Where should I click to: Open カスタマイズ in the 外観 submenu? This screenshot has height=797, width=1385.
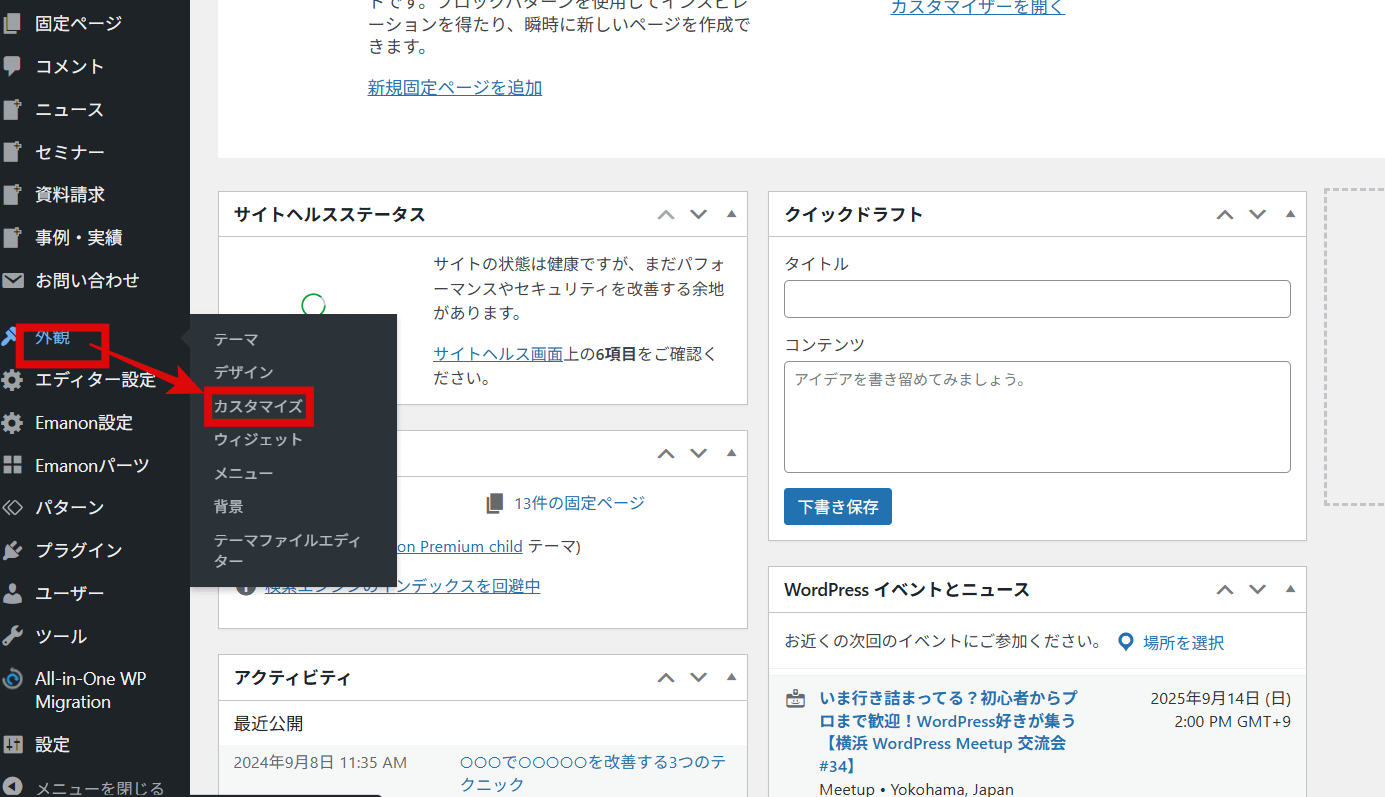(x=258, y=406)
